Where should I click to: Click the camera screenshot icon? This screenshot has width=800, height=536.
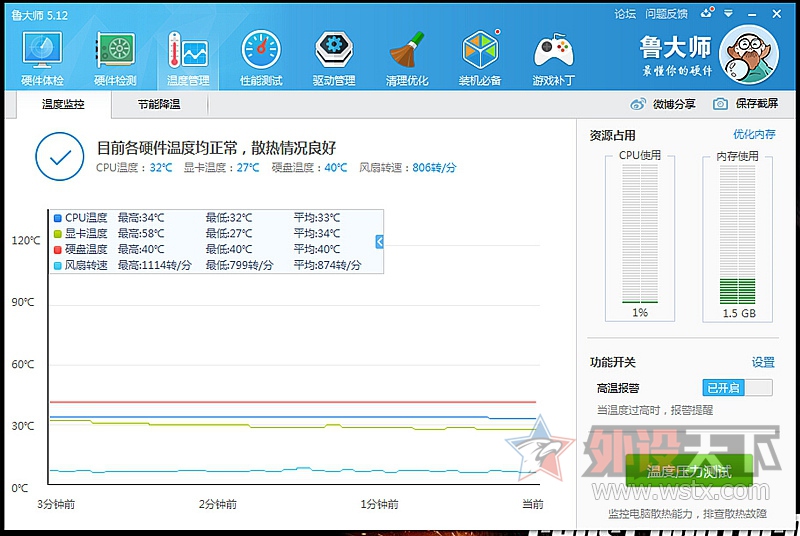click(720, 104)
